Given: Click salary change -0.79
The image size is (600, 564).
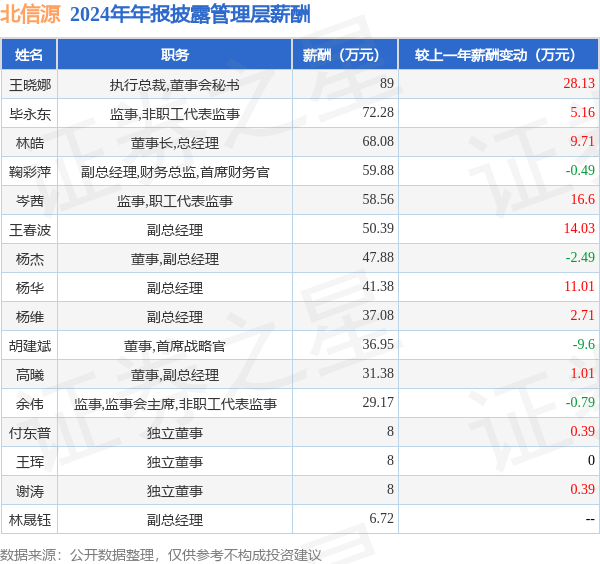Looking at the screenshot, I should coord(580,402).
